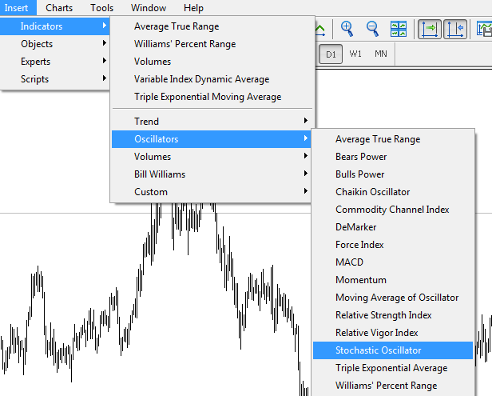Open the Window menu
This screenshot has height=397, width=504.
click(148, 7)
